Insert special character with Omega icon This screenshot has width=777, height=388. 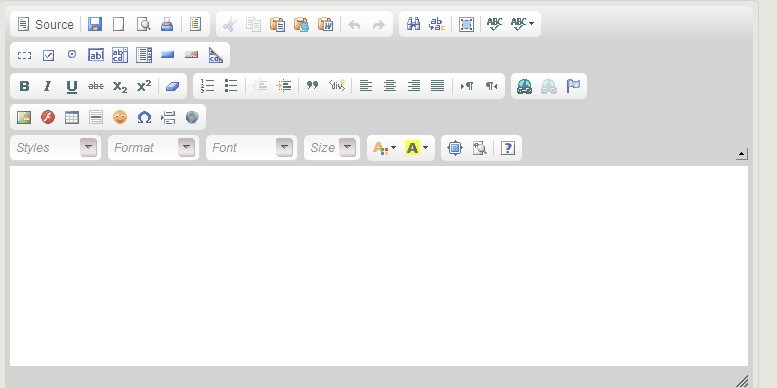pos(144,117)
